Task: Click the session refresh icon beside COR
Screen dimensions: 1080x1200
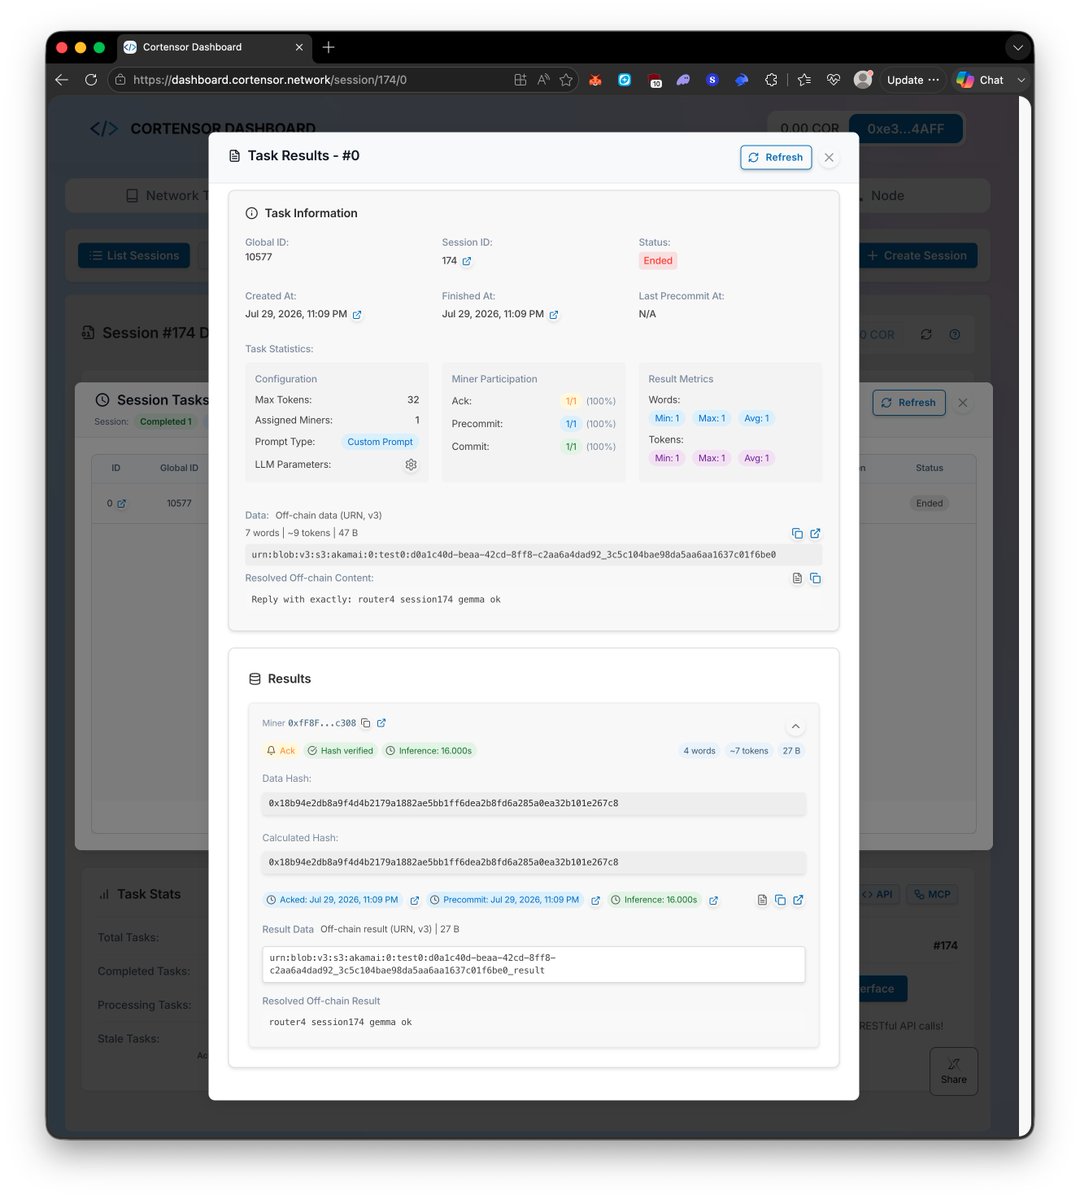Action: pos(926,335)
